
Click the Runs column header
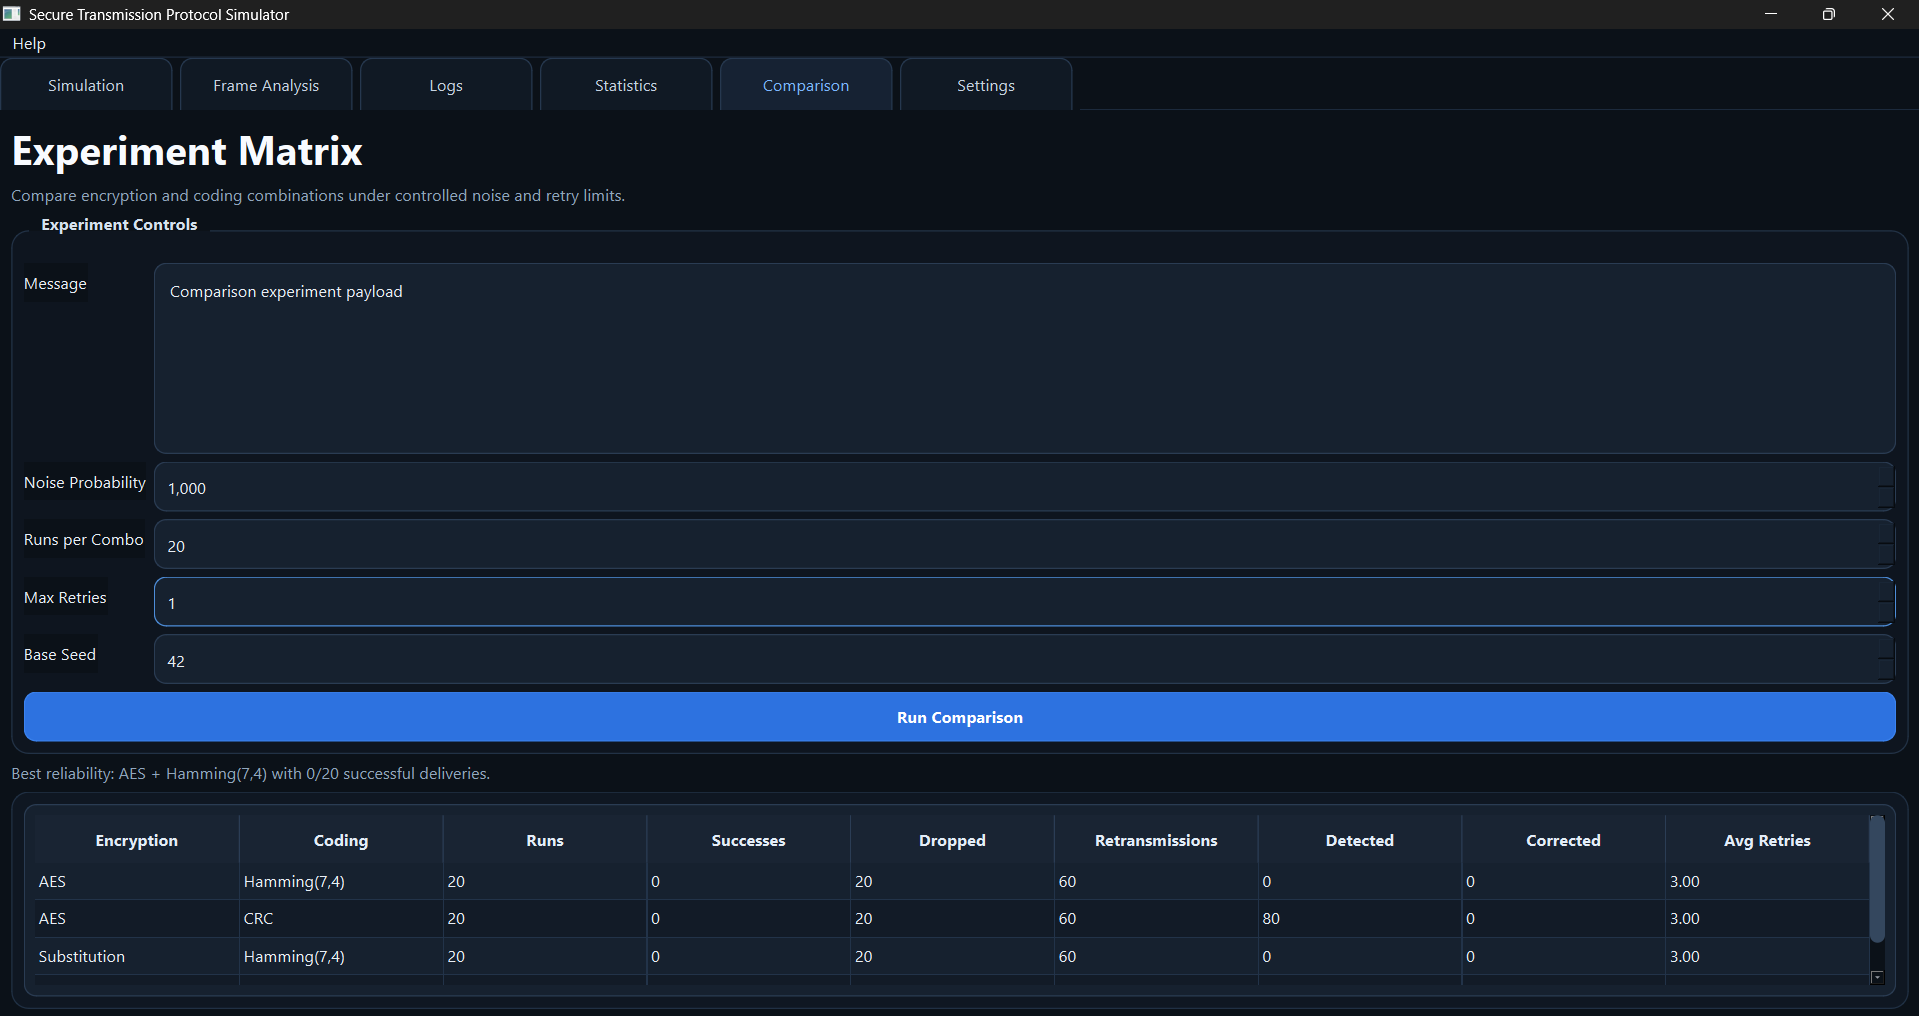545,840
